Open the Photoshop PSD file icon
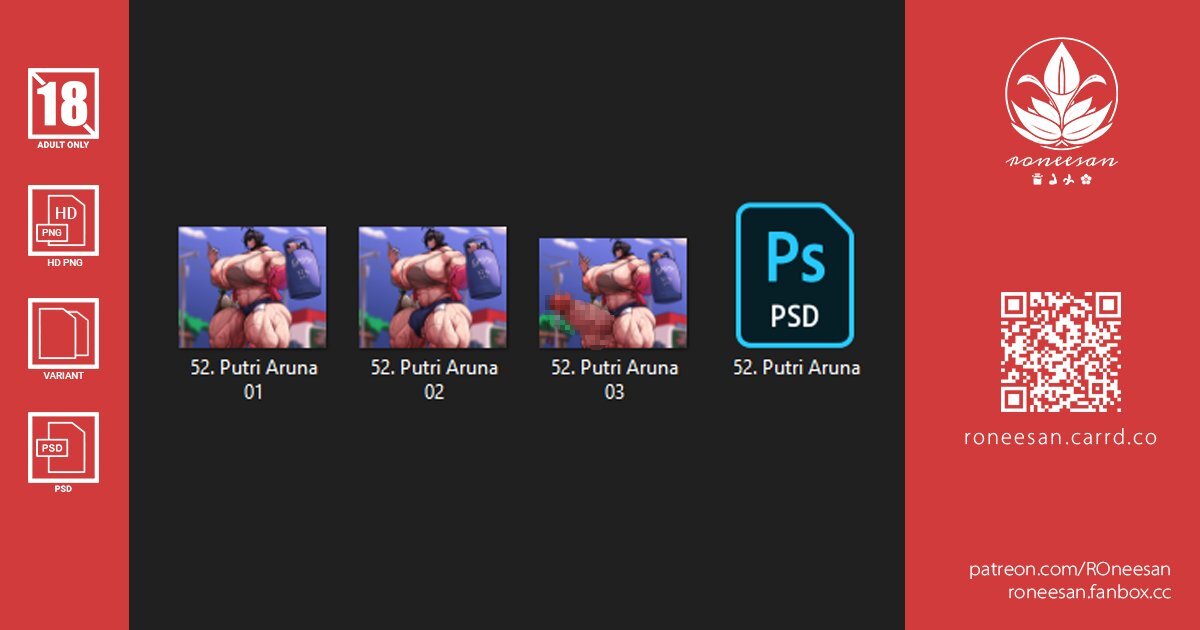The image size is (1200, 630). click(x=795, y=274)
